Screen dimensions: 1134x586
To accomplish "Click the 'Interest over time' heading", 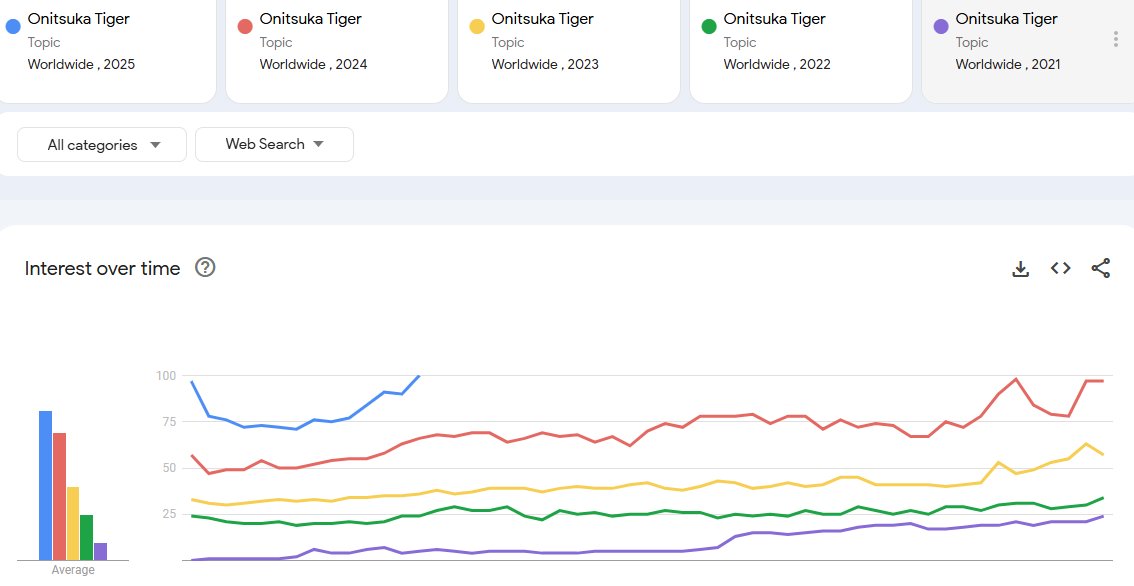I will point(103,268).
